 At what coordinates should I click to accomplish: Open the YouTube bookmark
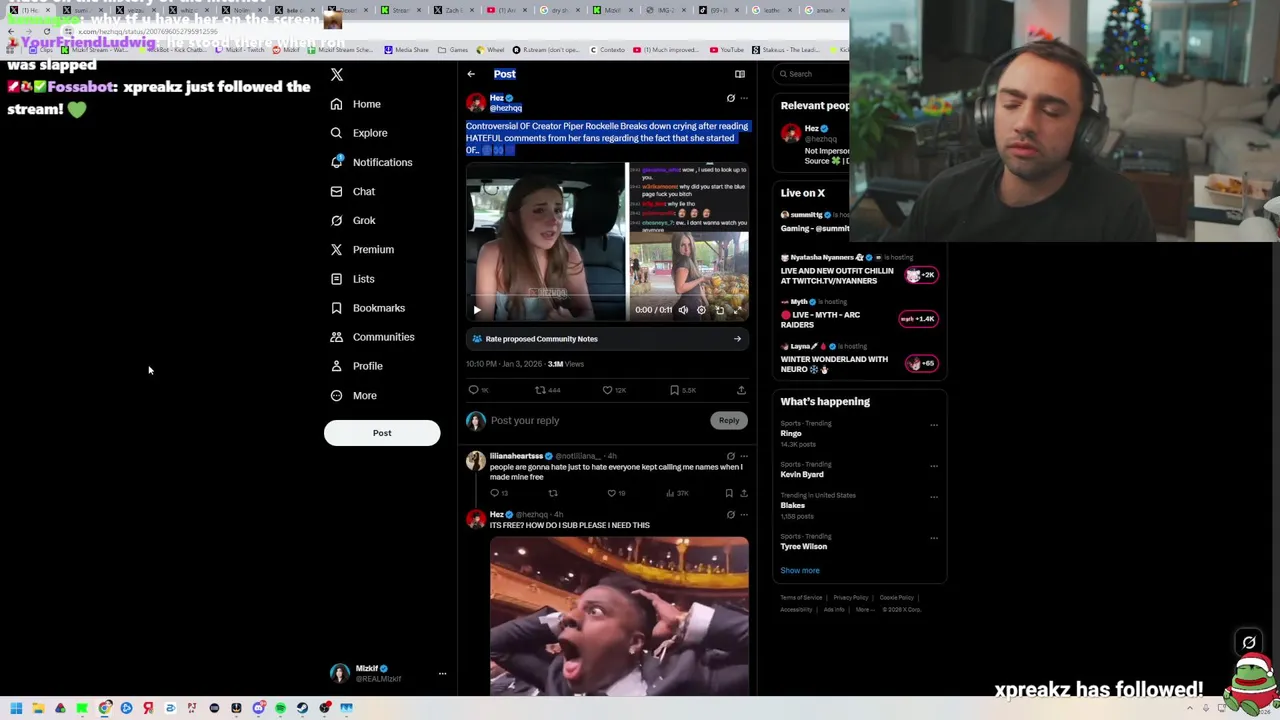[x=727, y=50]
